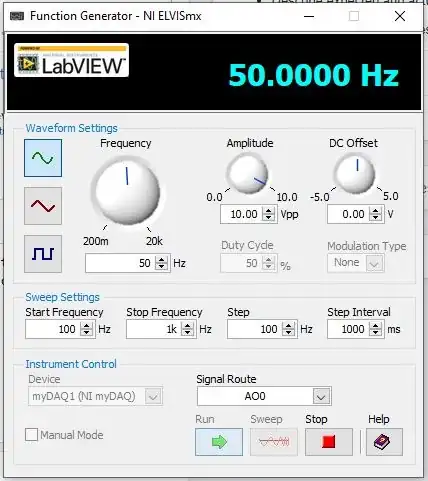Open the Modulation Type dropdown

click(374, 263)
